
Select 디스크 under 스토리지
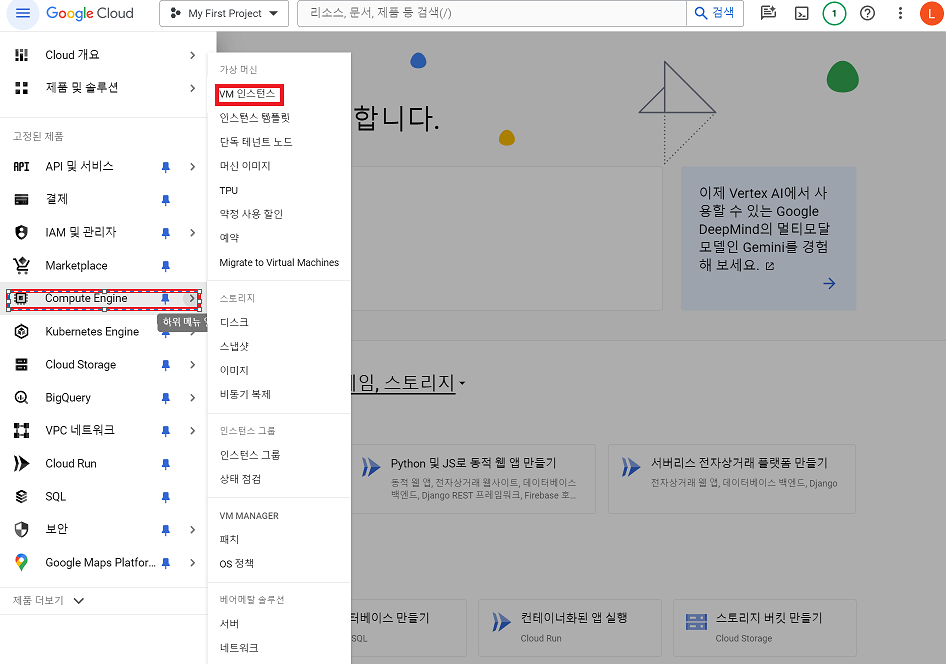[234, 323]
